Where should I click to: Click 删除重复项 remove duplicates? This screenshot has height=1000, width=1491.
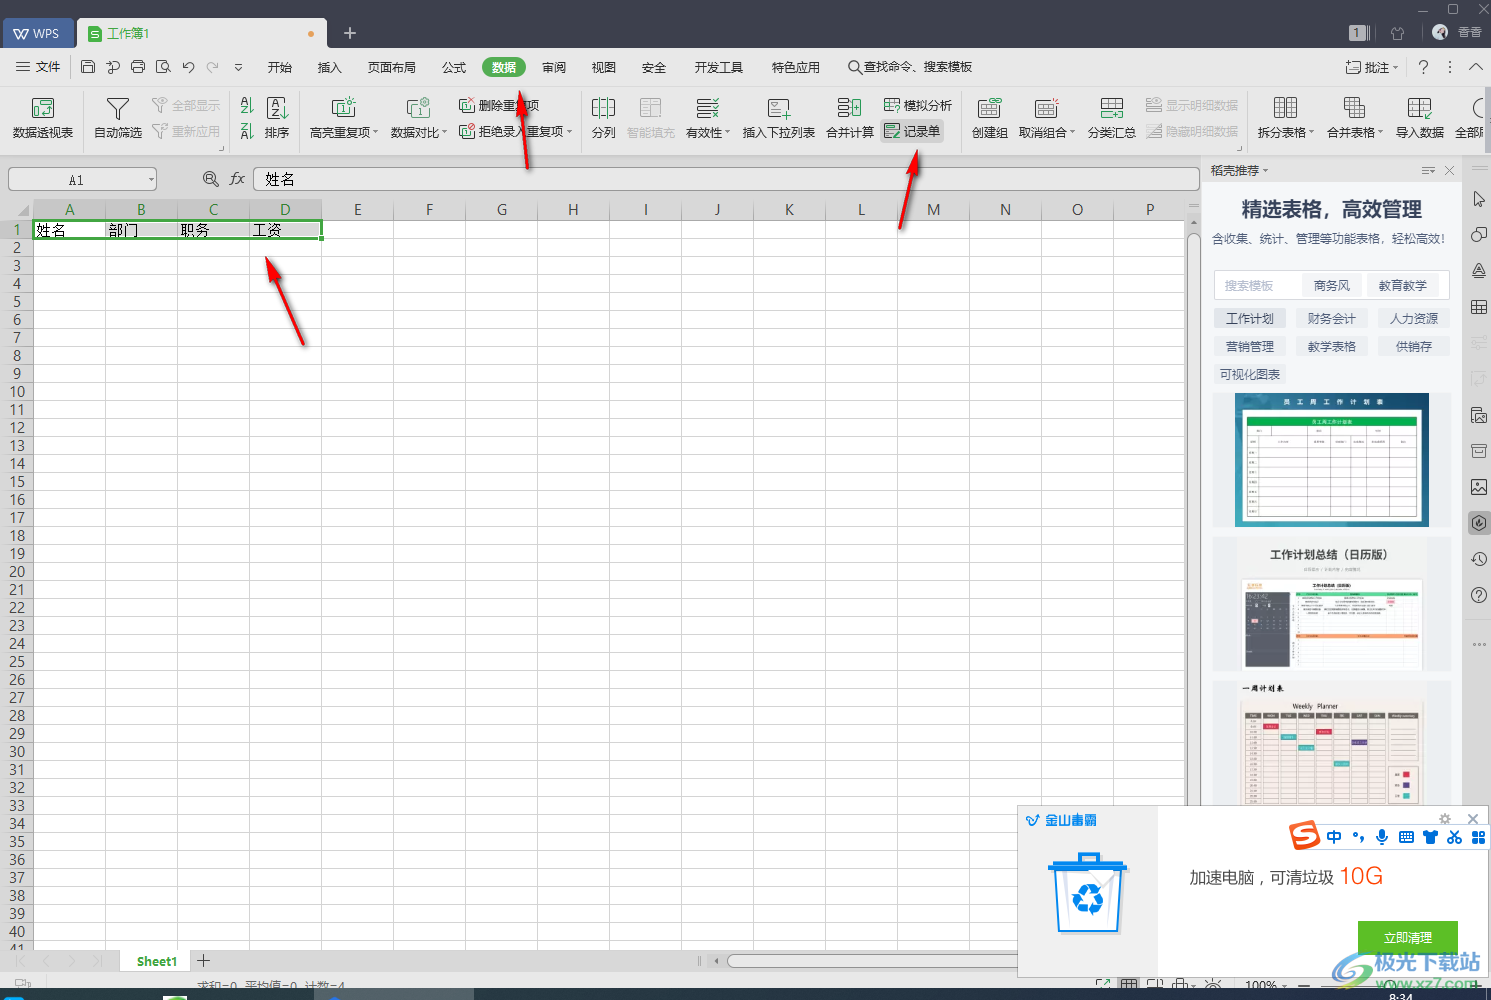[498, 105]
